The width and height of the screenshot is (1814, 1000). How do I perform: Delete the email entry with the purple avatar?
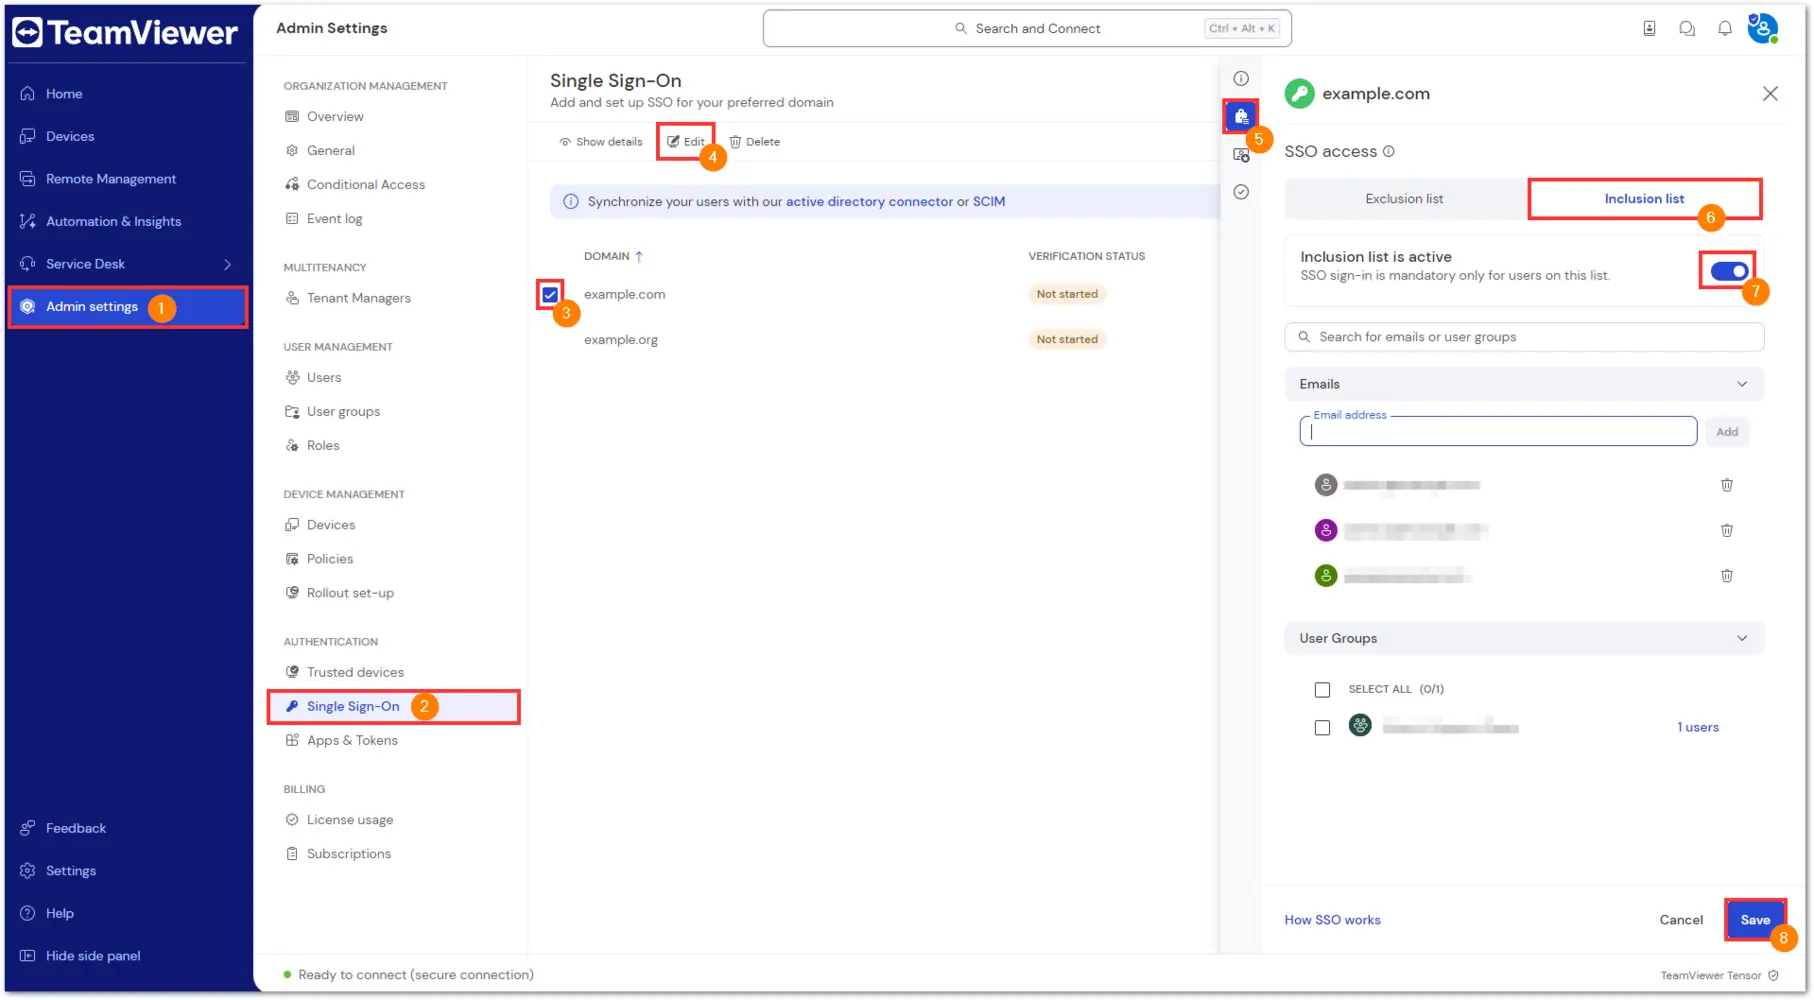1727,530
